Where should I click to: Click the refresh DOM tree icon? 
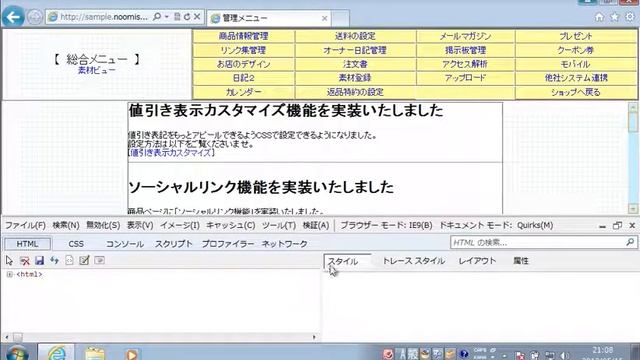[x=54, y=260]
